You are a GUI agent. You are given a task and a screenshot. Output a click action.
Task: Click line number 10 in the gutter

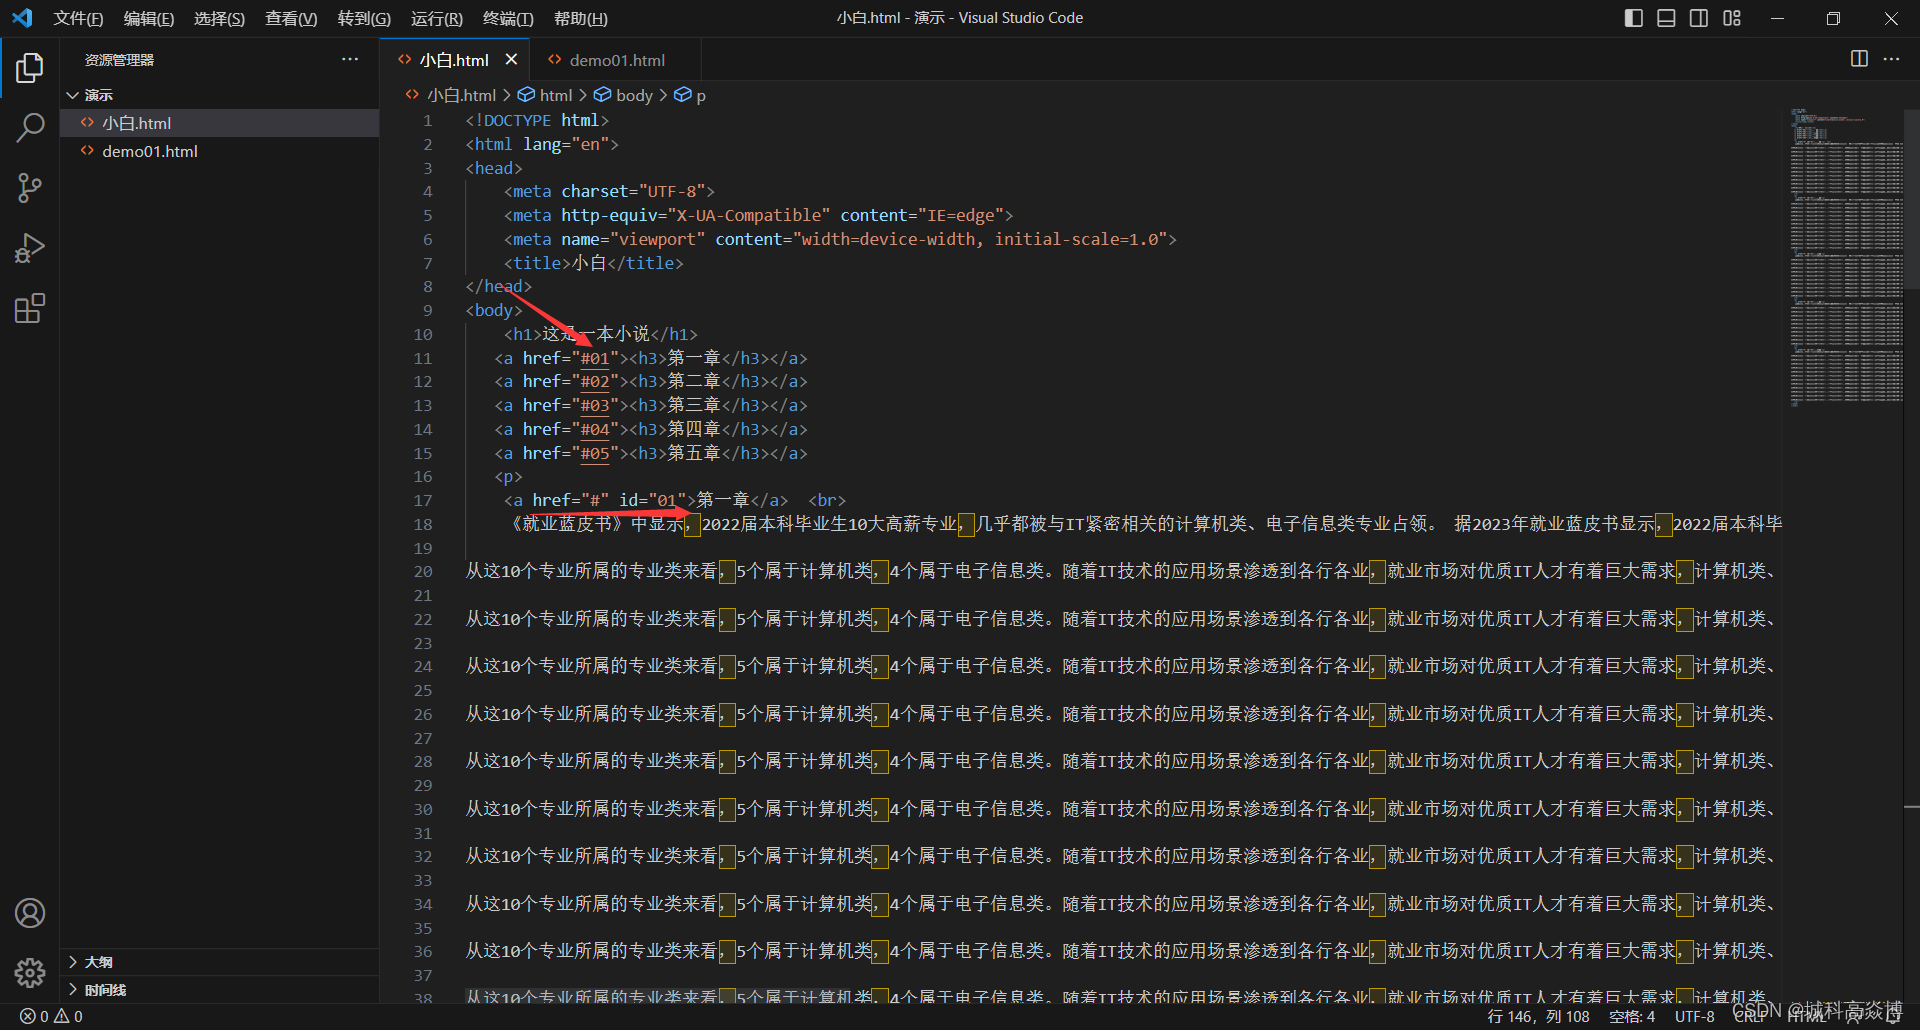tap(423, 334)
